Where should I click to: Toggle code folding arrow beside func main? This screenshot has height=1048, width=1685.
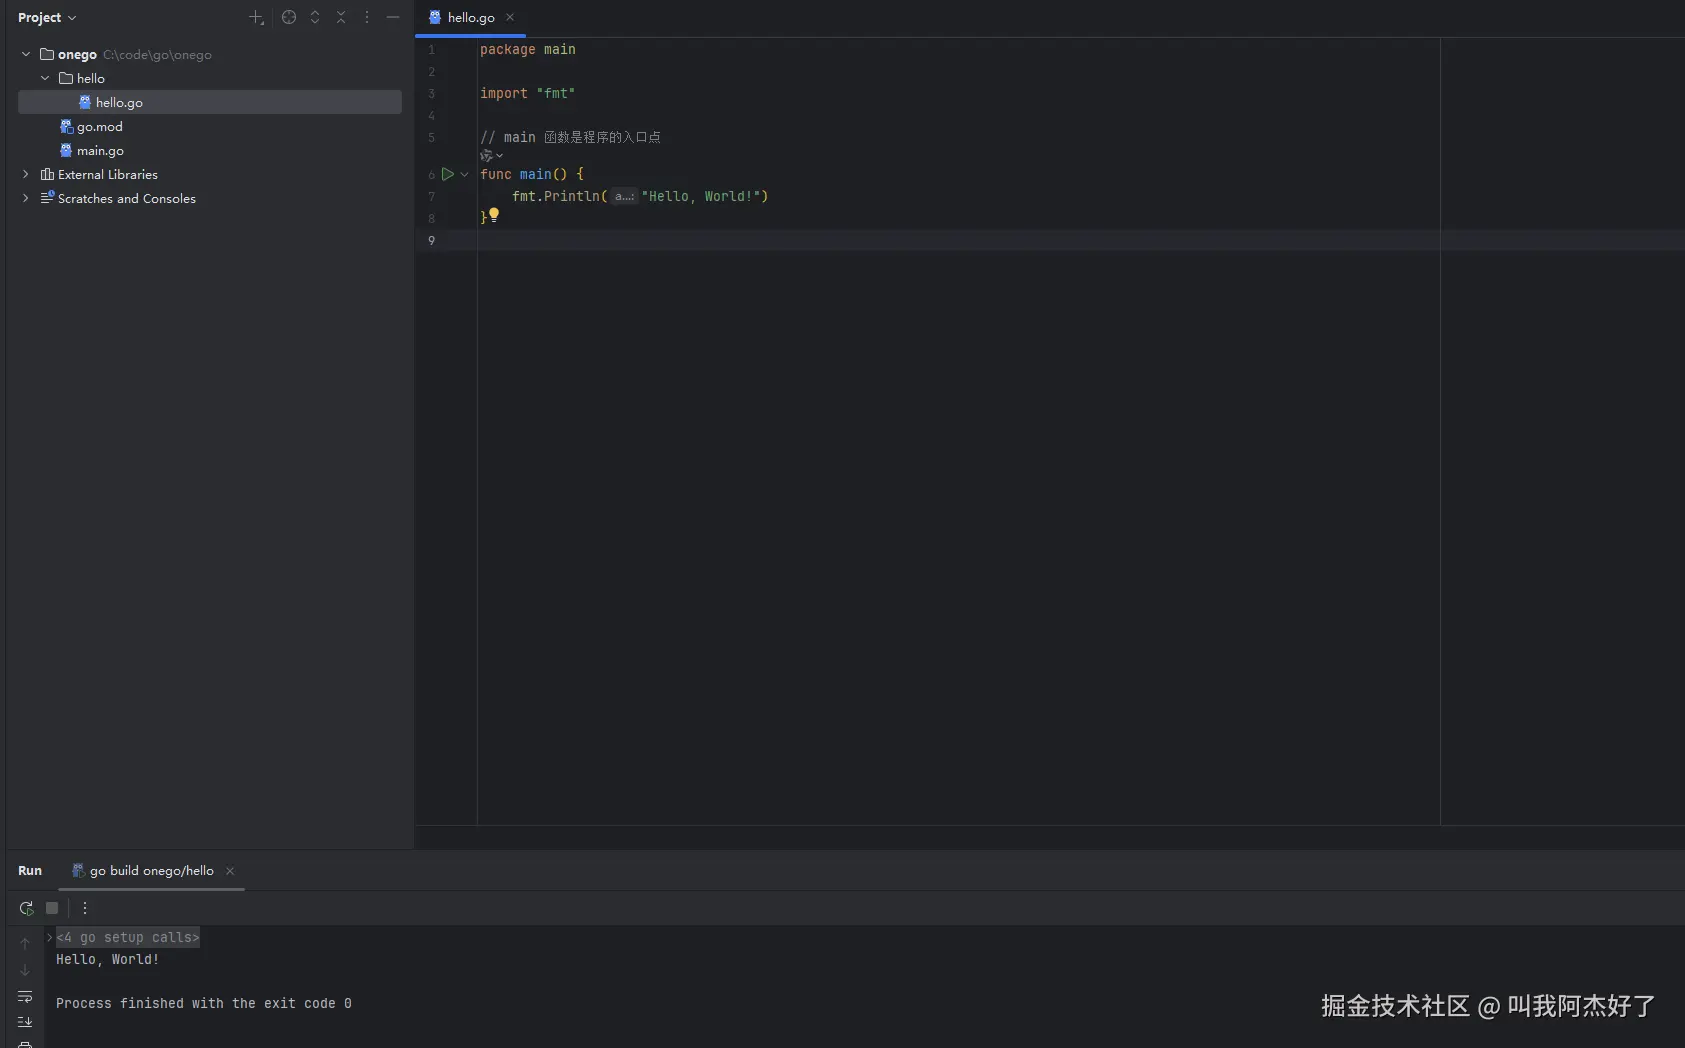pyautogui.click(x=464, y=174)
